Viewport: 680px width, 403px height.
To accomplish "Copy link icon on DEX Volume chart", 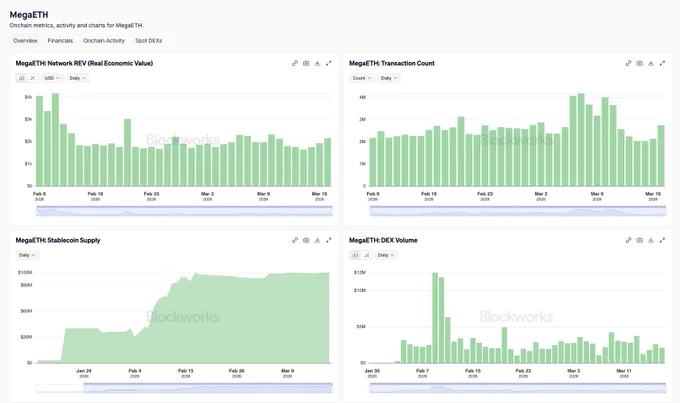I will 628,240.
